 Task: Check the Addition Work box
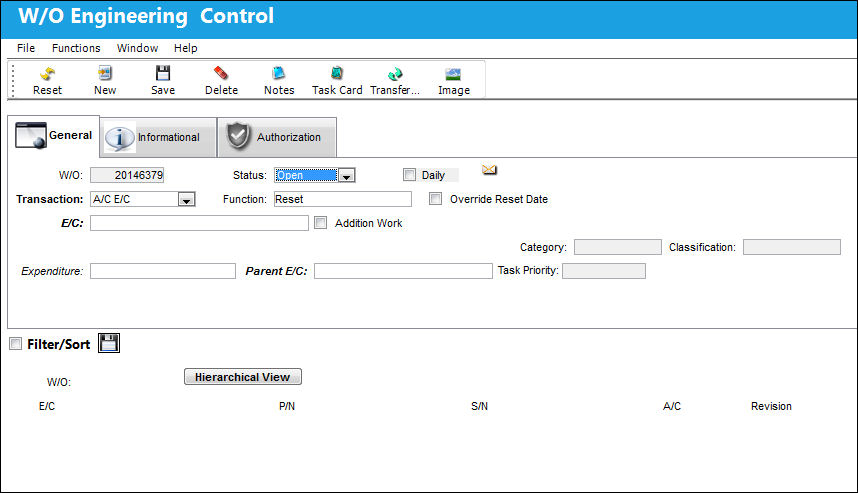[321, 223]
